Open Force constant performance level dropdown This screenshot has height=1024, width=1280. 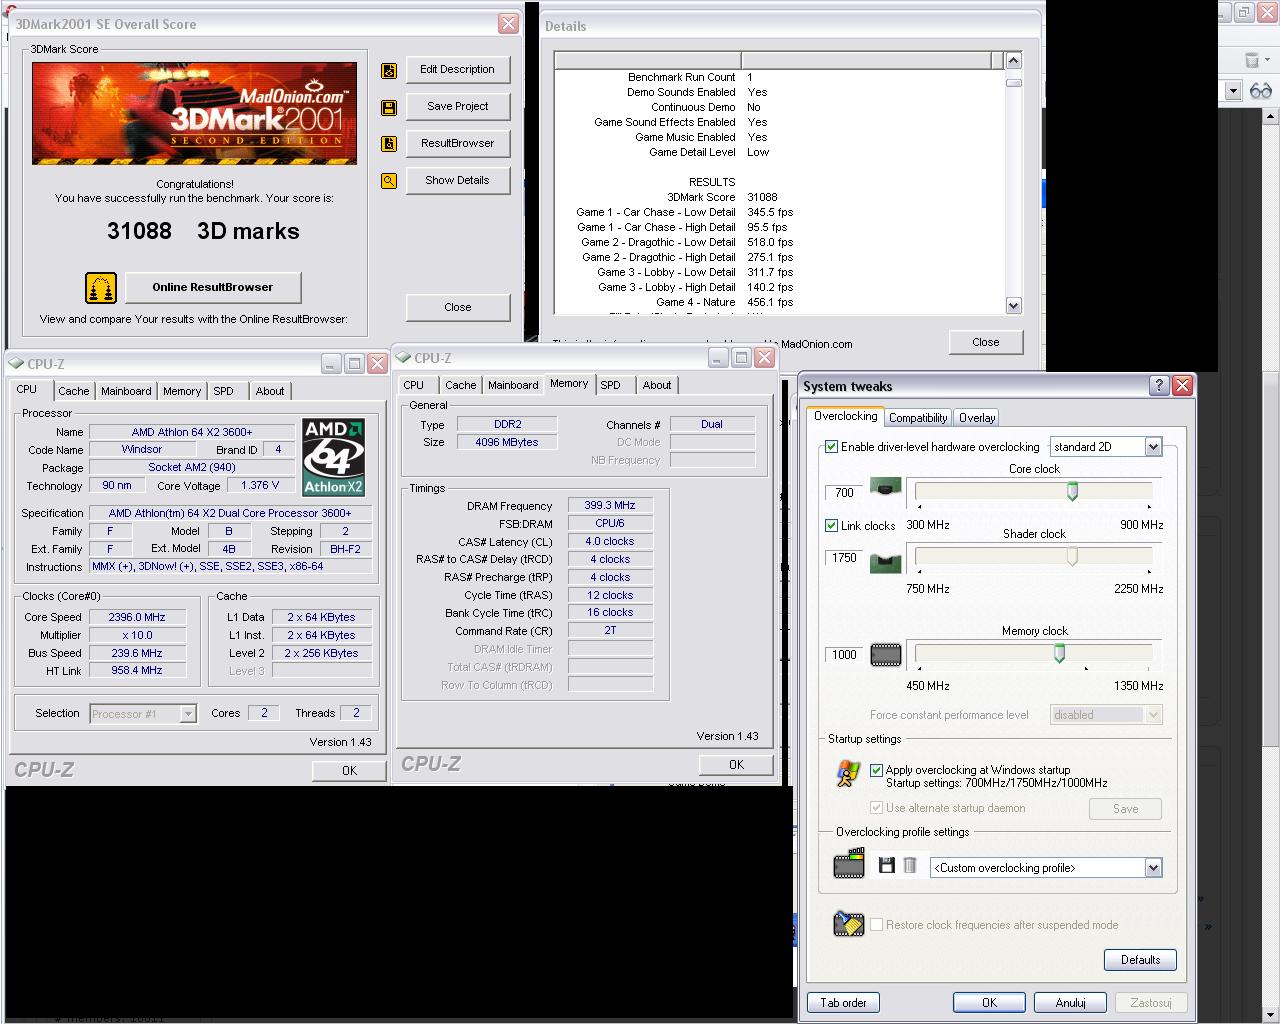coord(1153,715)
